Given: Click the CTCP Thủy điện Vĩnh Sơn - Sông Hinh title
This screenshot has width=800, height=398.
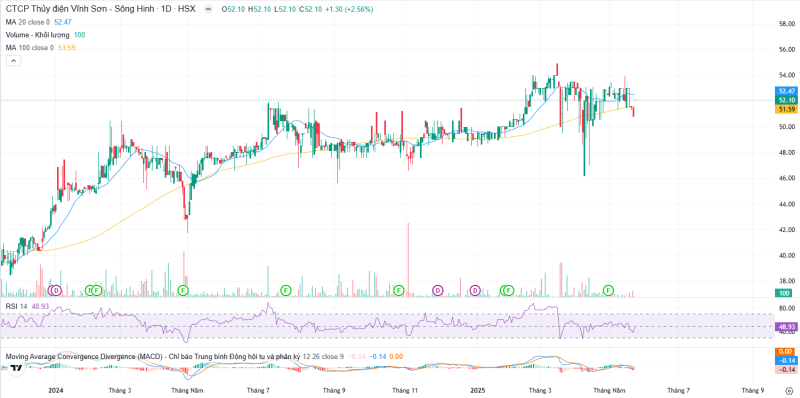Looking at the screenshot, I should tap(82, 9).
